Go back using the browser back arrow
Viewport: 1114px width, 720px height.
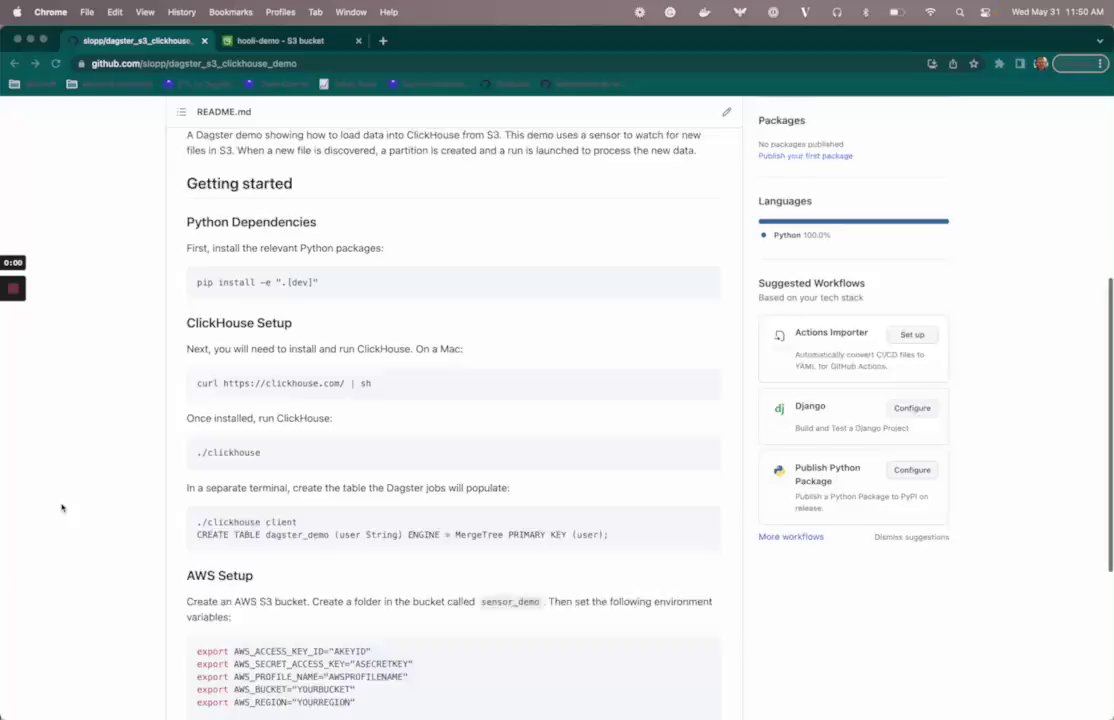(14, 64)
